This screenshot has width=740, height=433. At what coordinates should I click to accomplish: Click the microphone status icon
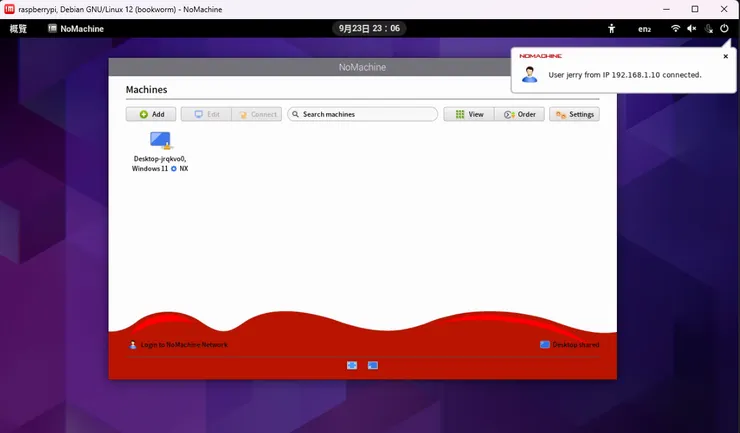[708, 28]
